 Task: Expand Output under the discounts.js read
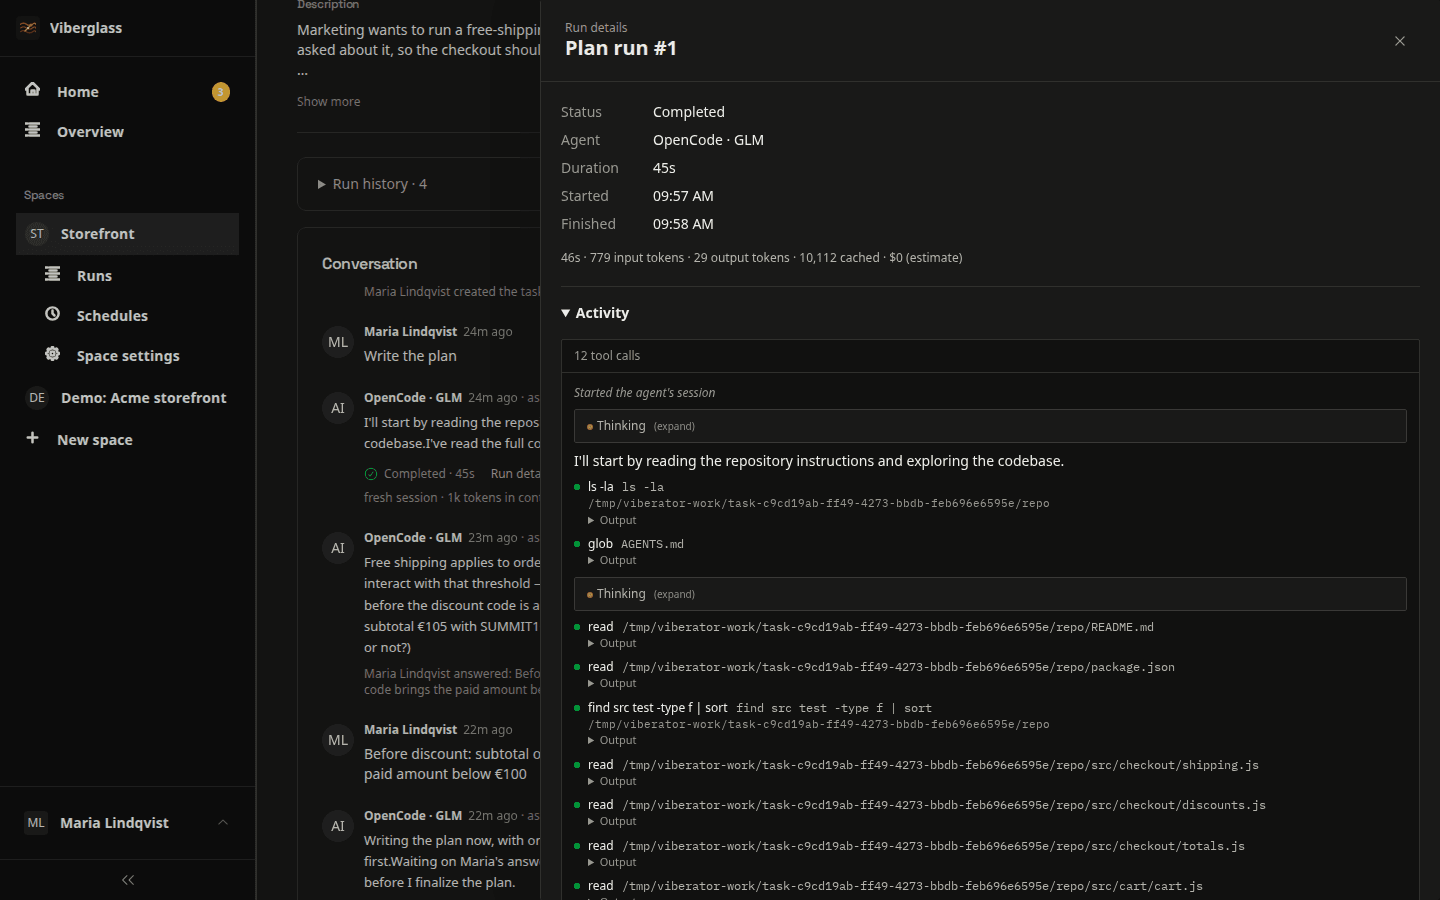click(x=612, y=821)
